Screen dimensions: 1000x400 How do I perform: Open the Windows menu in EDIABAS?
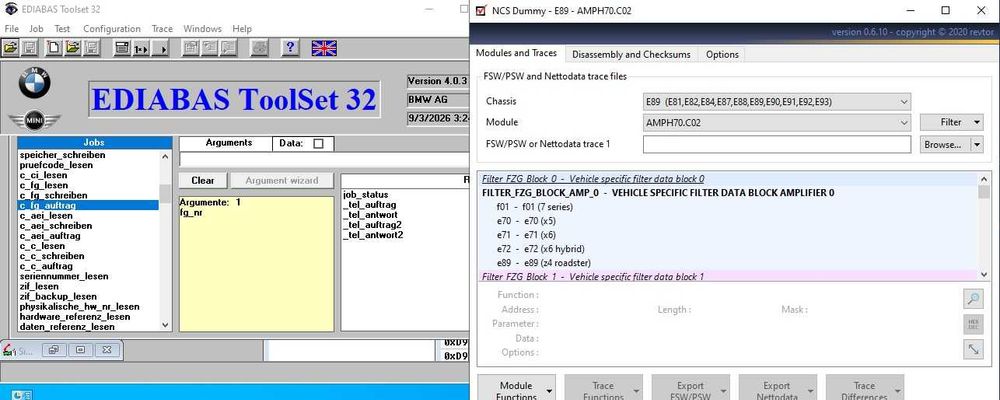point(202,29)
